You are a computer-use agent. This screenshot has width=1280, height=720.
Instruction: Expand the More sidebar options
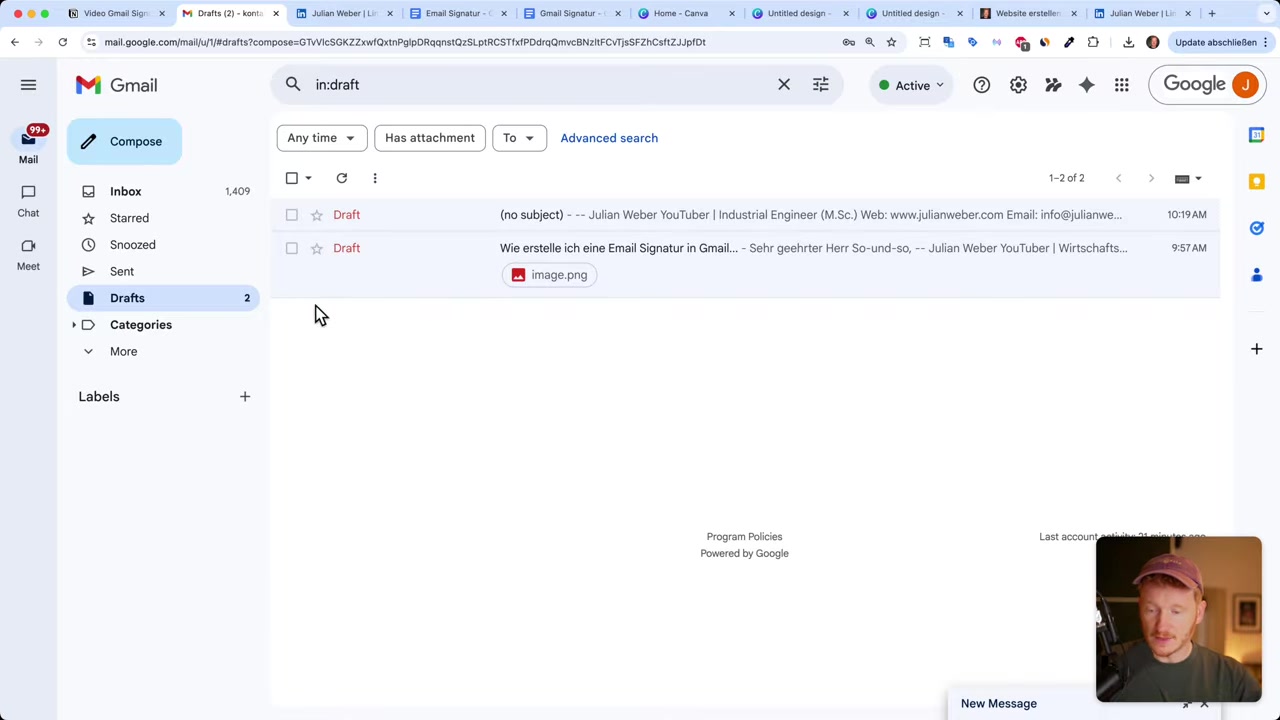tap(123, 351)
